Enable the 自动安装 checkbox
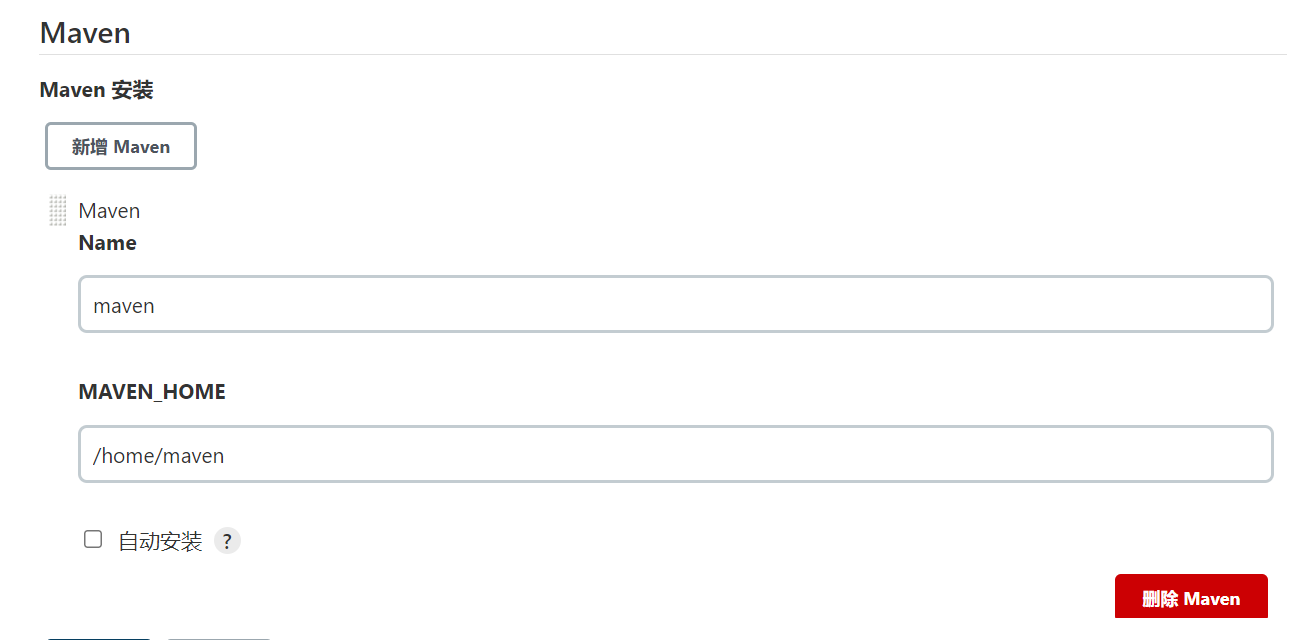The image size is (1291, 640). tap(93, 539)
